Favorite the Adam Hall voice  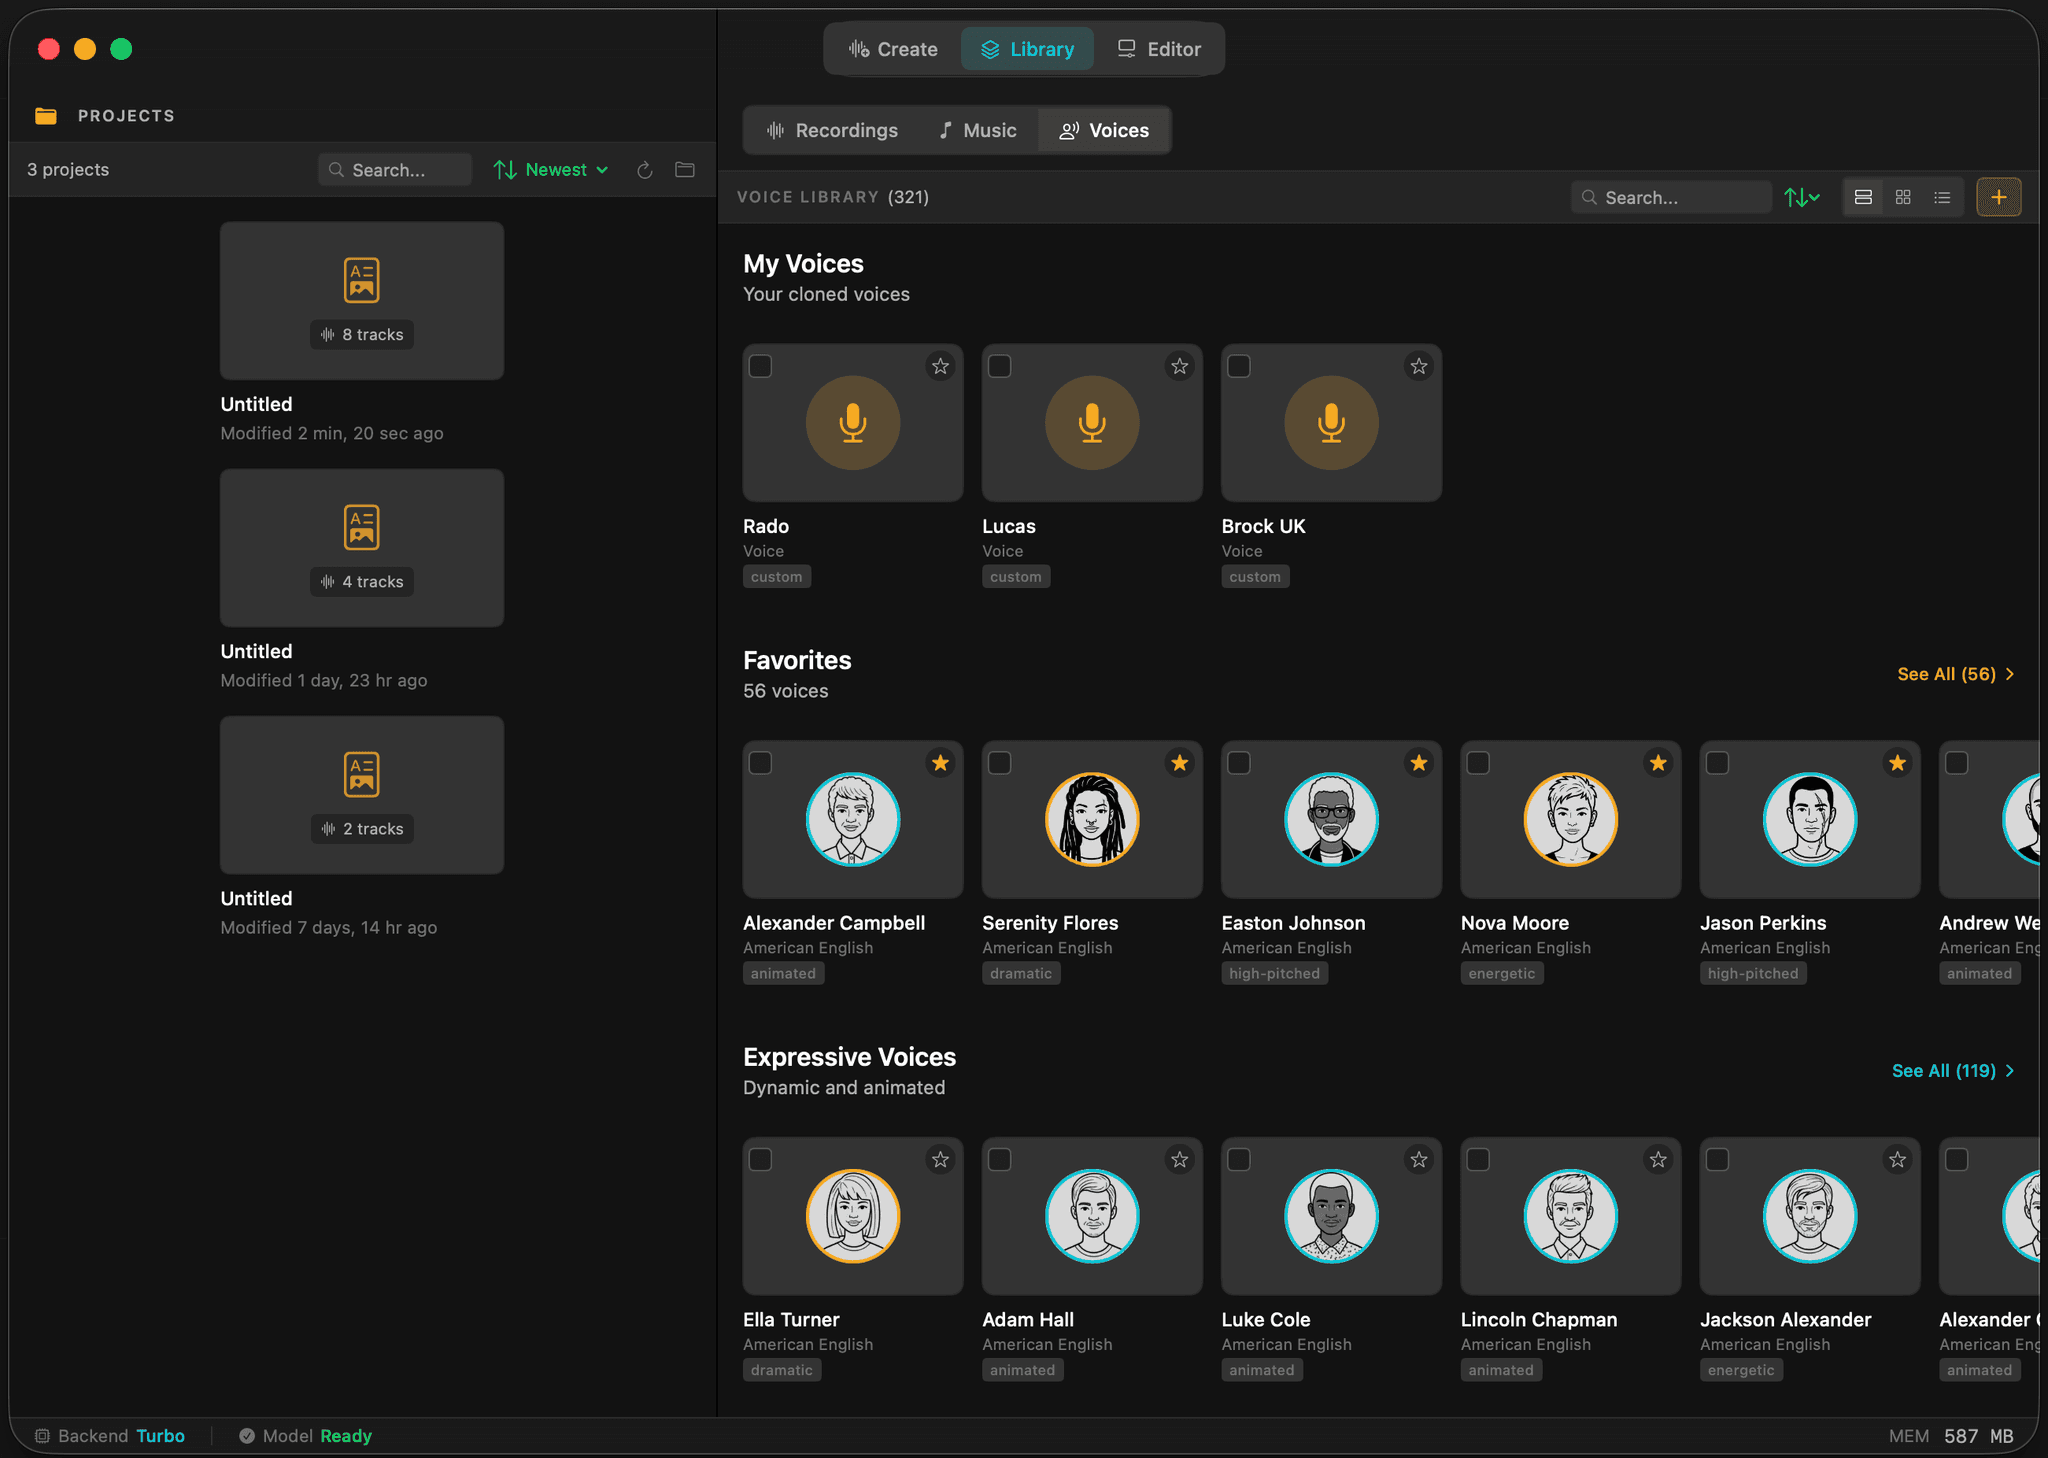point(1179,1160)
